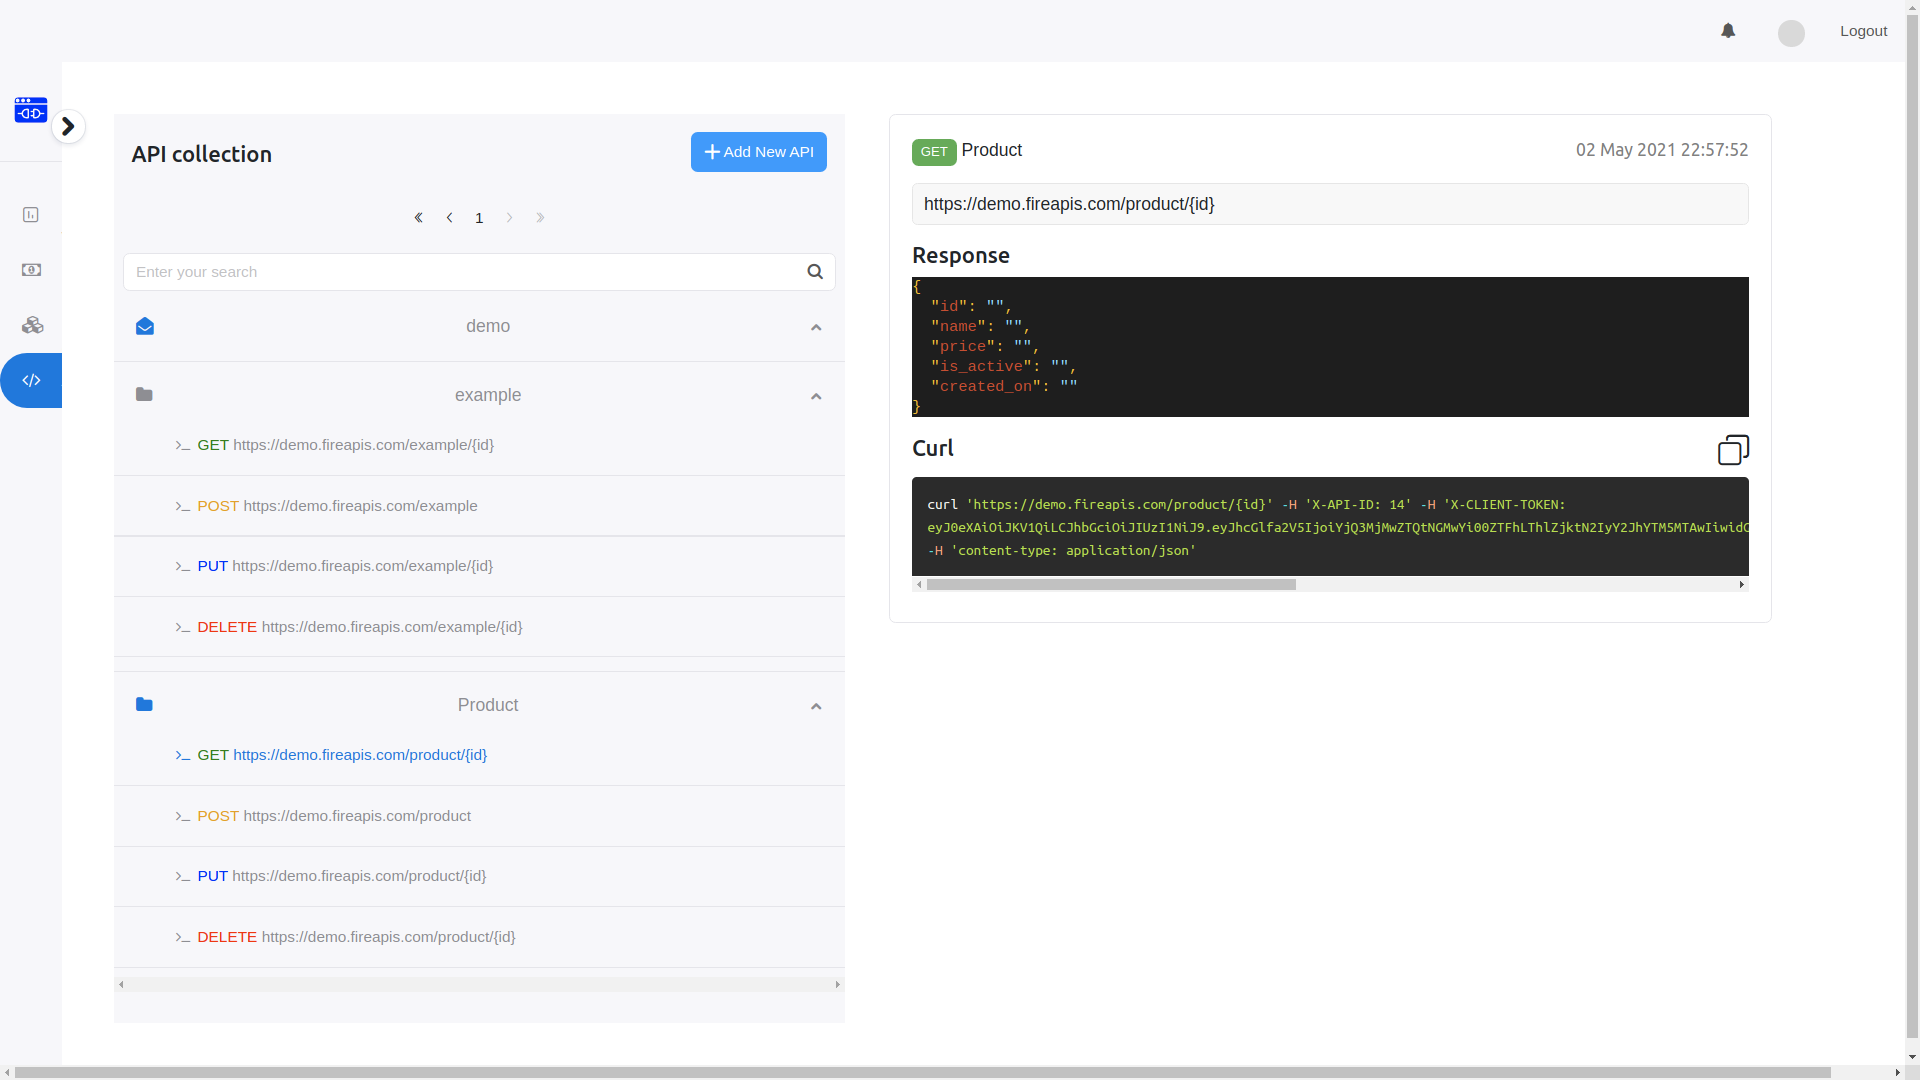1920x1080 pixels.
Task: Go to first page of pagination
Action: (419, 218)
